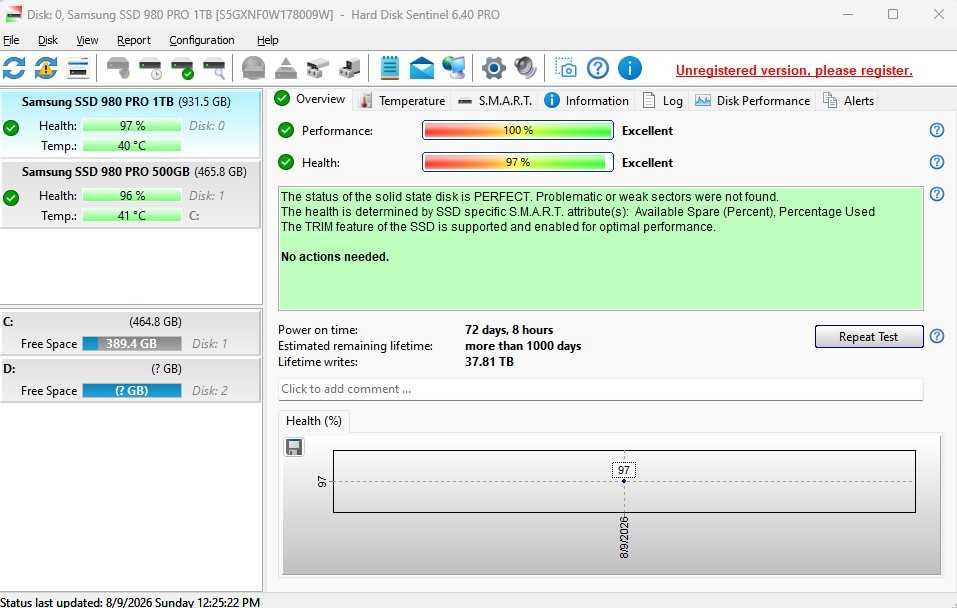The width and height of the screenshot is (957, 608).
Task: Click the blue Refresh arrows toolbar icon
Action: point(14,68)
